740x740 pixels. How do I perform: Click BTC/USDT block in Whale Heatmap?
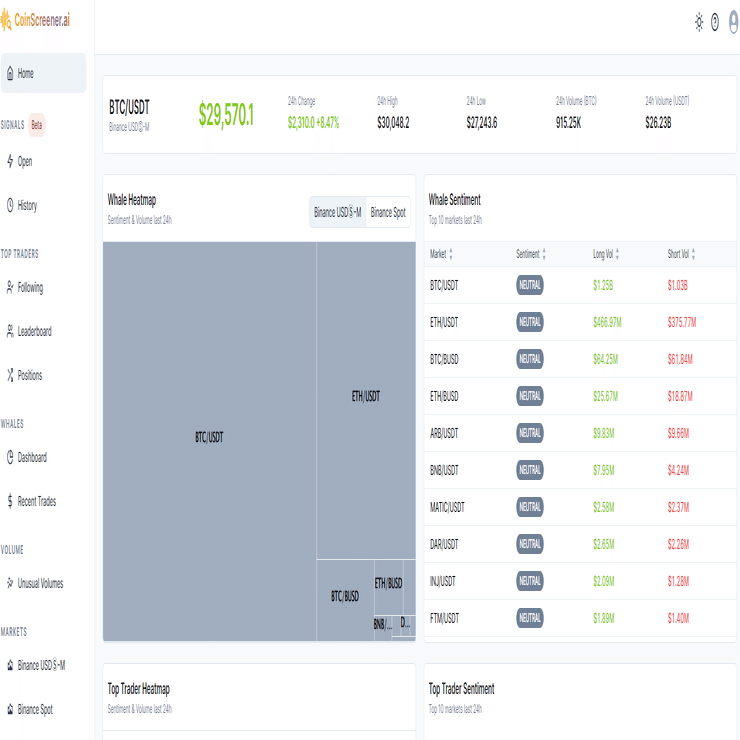point(210,441)
